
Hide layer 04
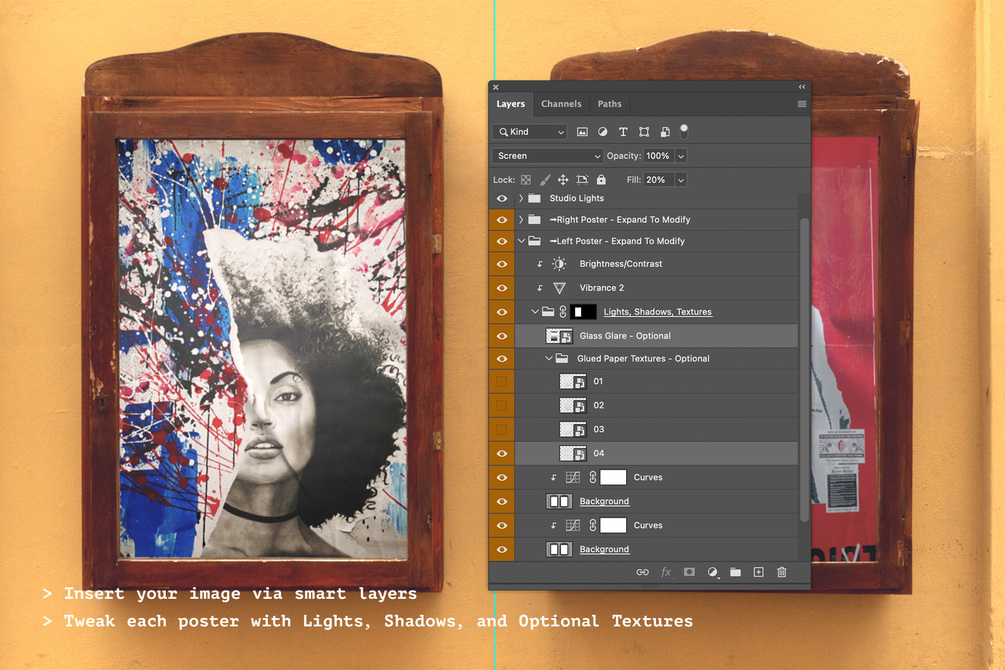502,453
